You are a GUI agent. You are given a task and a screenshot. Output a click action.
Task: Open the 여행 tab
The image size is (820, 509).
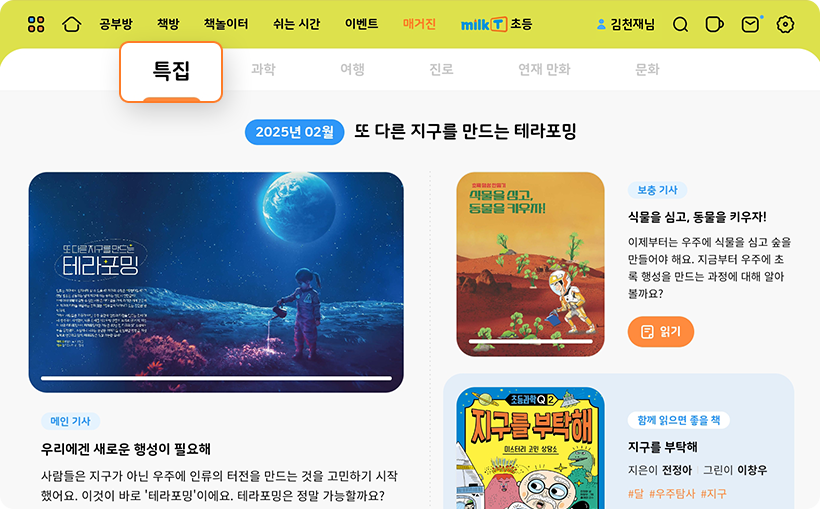[352, 69]
